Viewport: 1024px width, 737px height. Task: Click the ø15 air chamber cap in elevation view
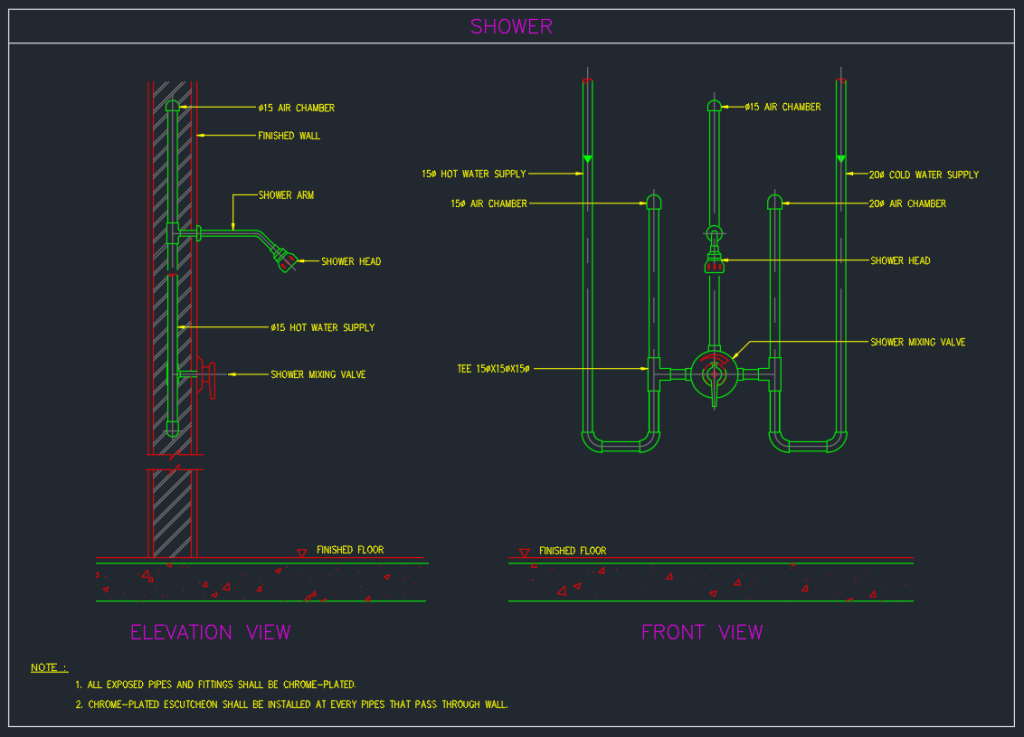click(172, 105)
